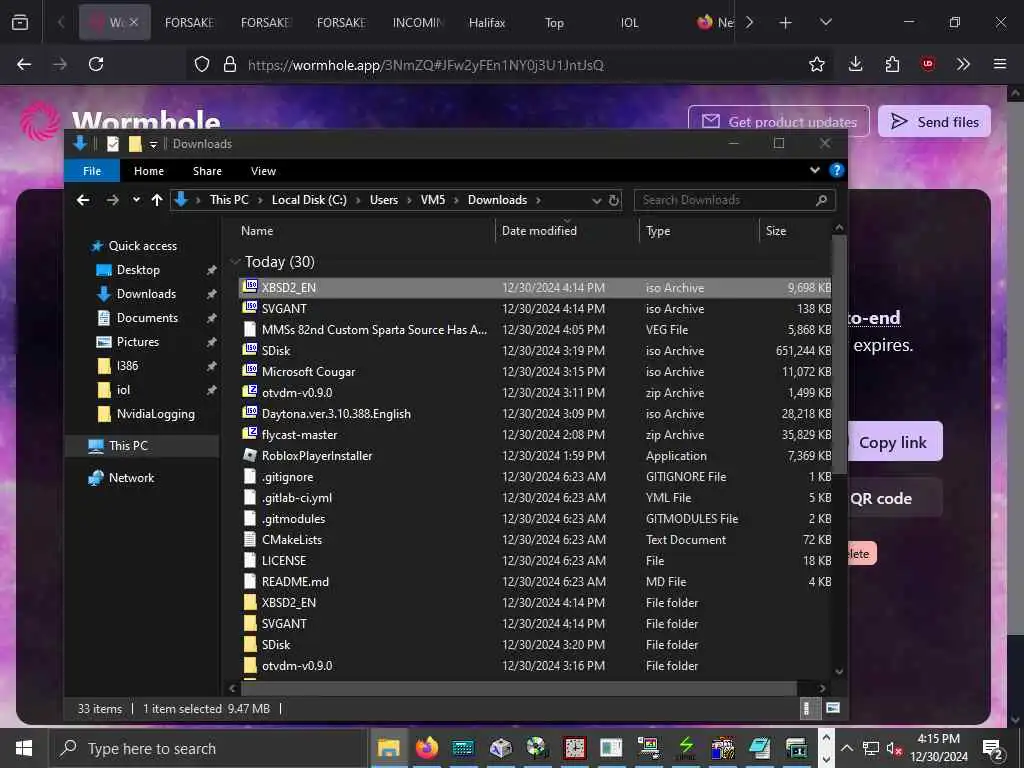Open the Firefox downloads panel icon
Screen dimensions: 1024x768
pos(856,64)
